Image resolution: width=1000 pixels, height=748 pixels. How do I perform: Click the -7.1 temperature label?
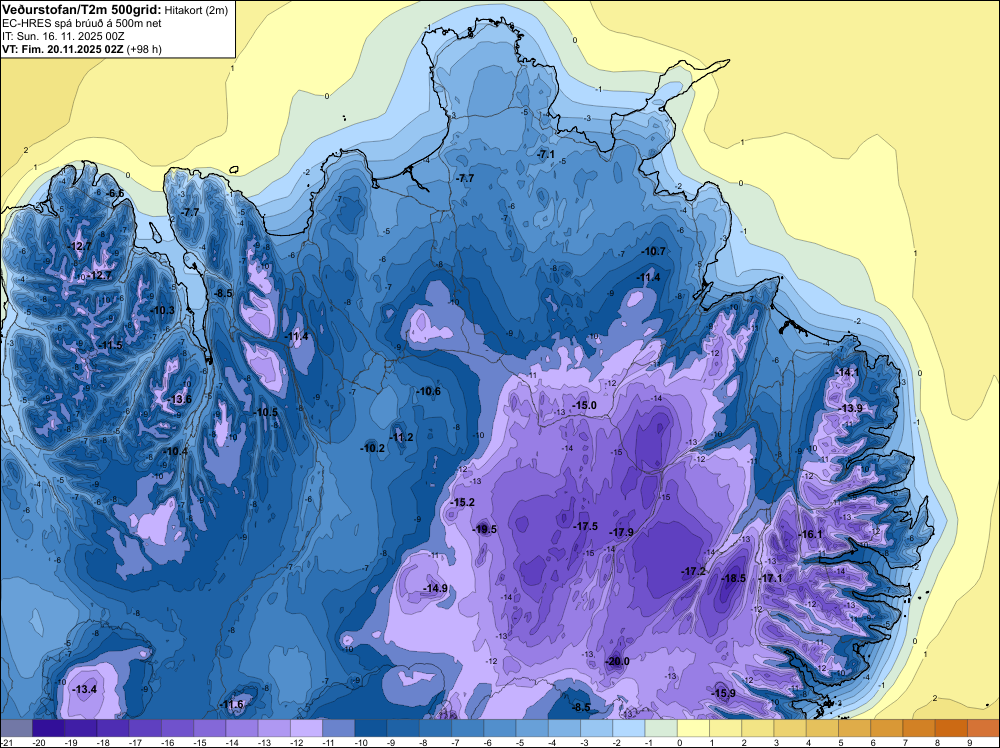coord(547,154)
